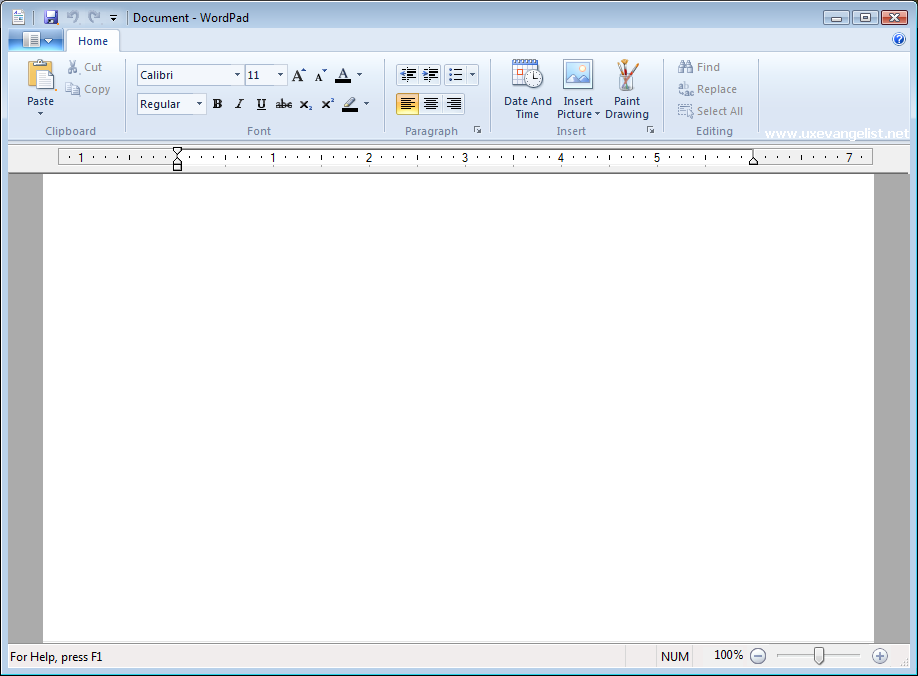Select the Home ribbon tab
This screenshot has height=676, width=918.
[93, 41]
